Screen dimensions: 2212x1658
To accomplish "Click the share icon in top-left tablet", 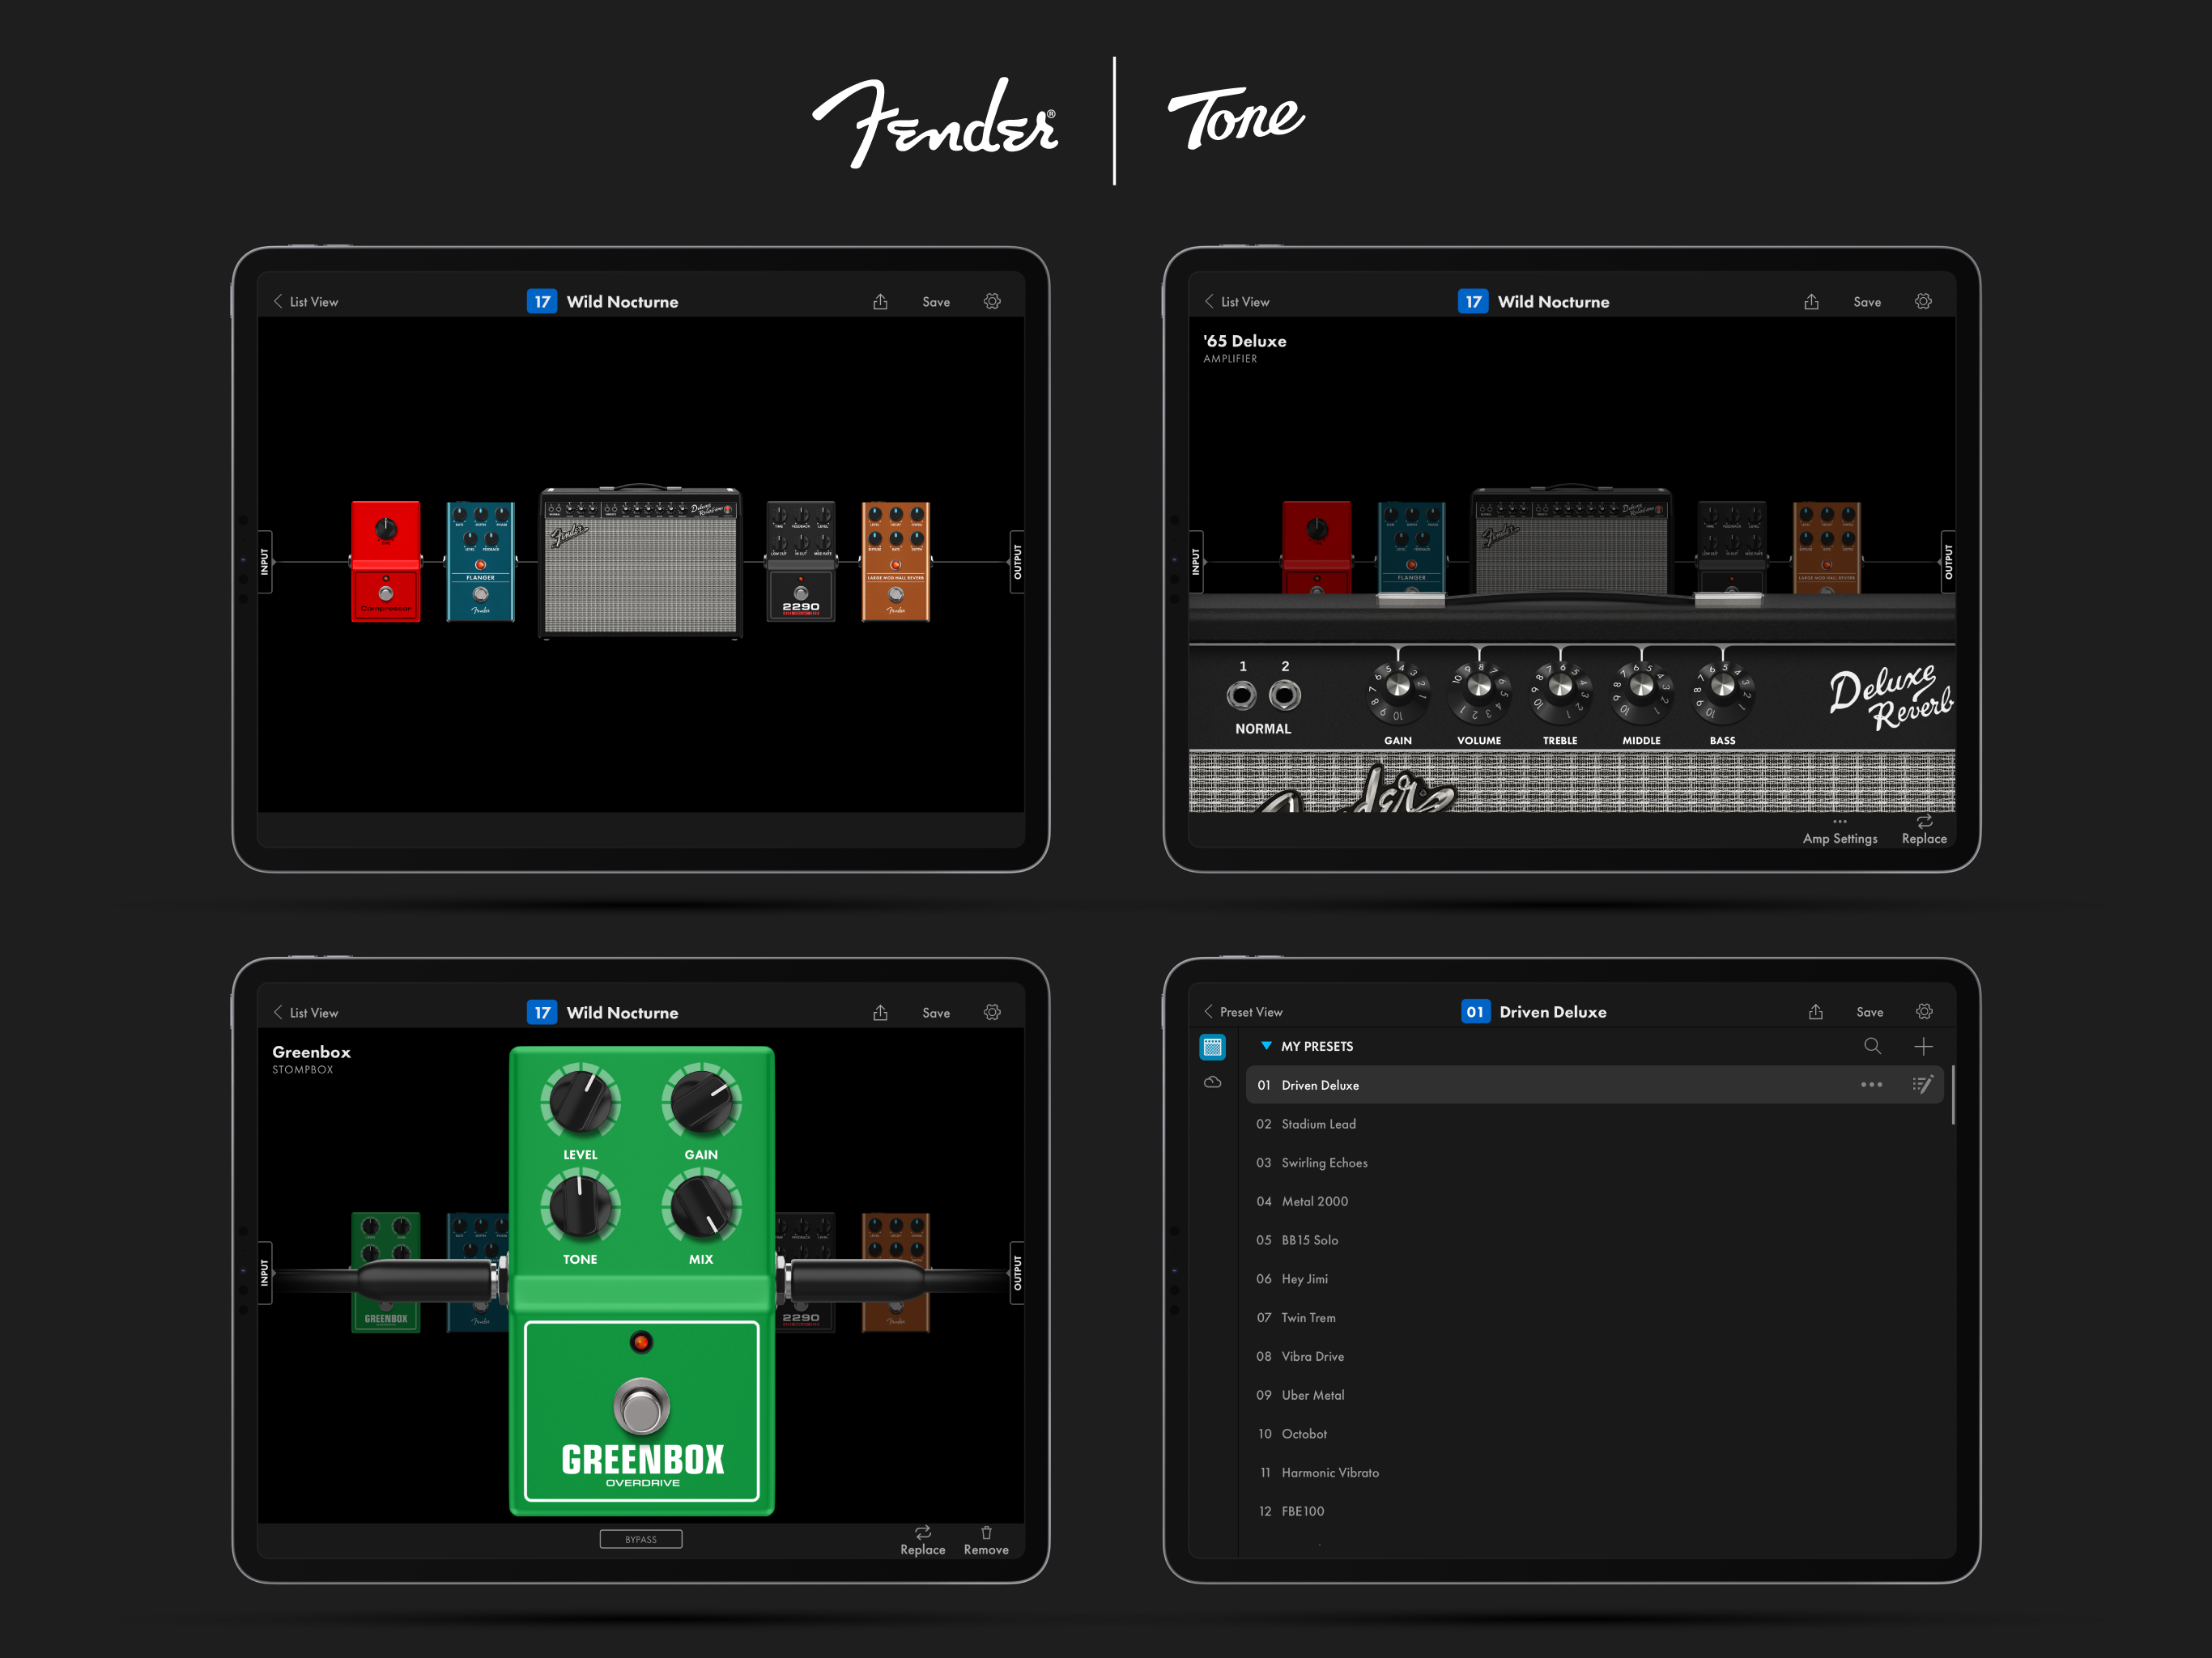I will tap(880, 301).
